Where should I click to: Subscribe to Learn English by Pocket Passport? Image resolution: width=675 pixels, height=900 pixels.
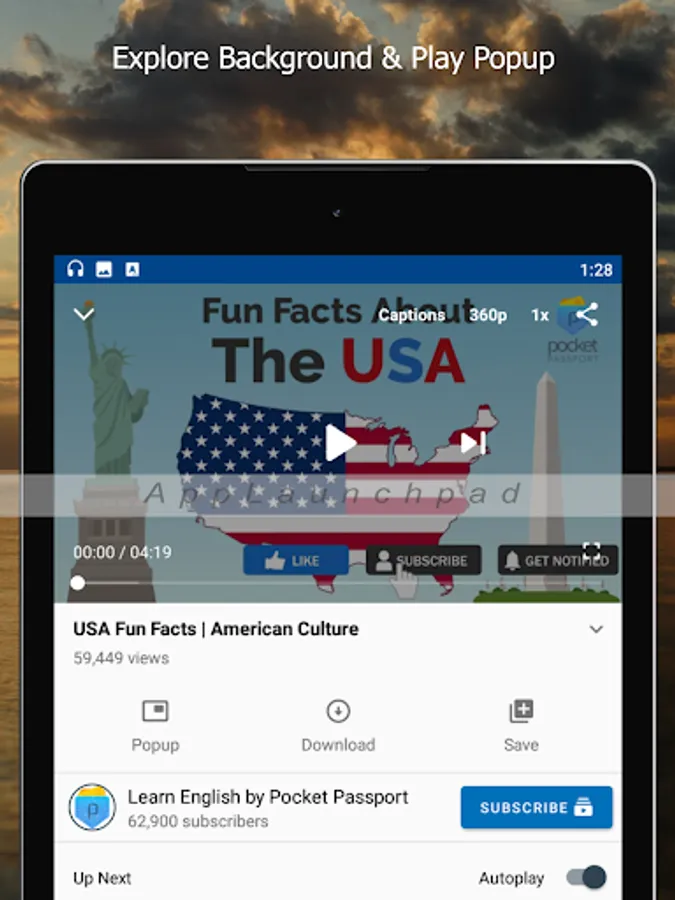point(536,807)
